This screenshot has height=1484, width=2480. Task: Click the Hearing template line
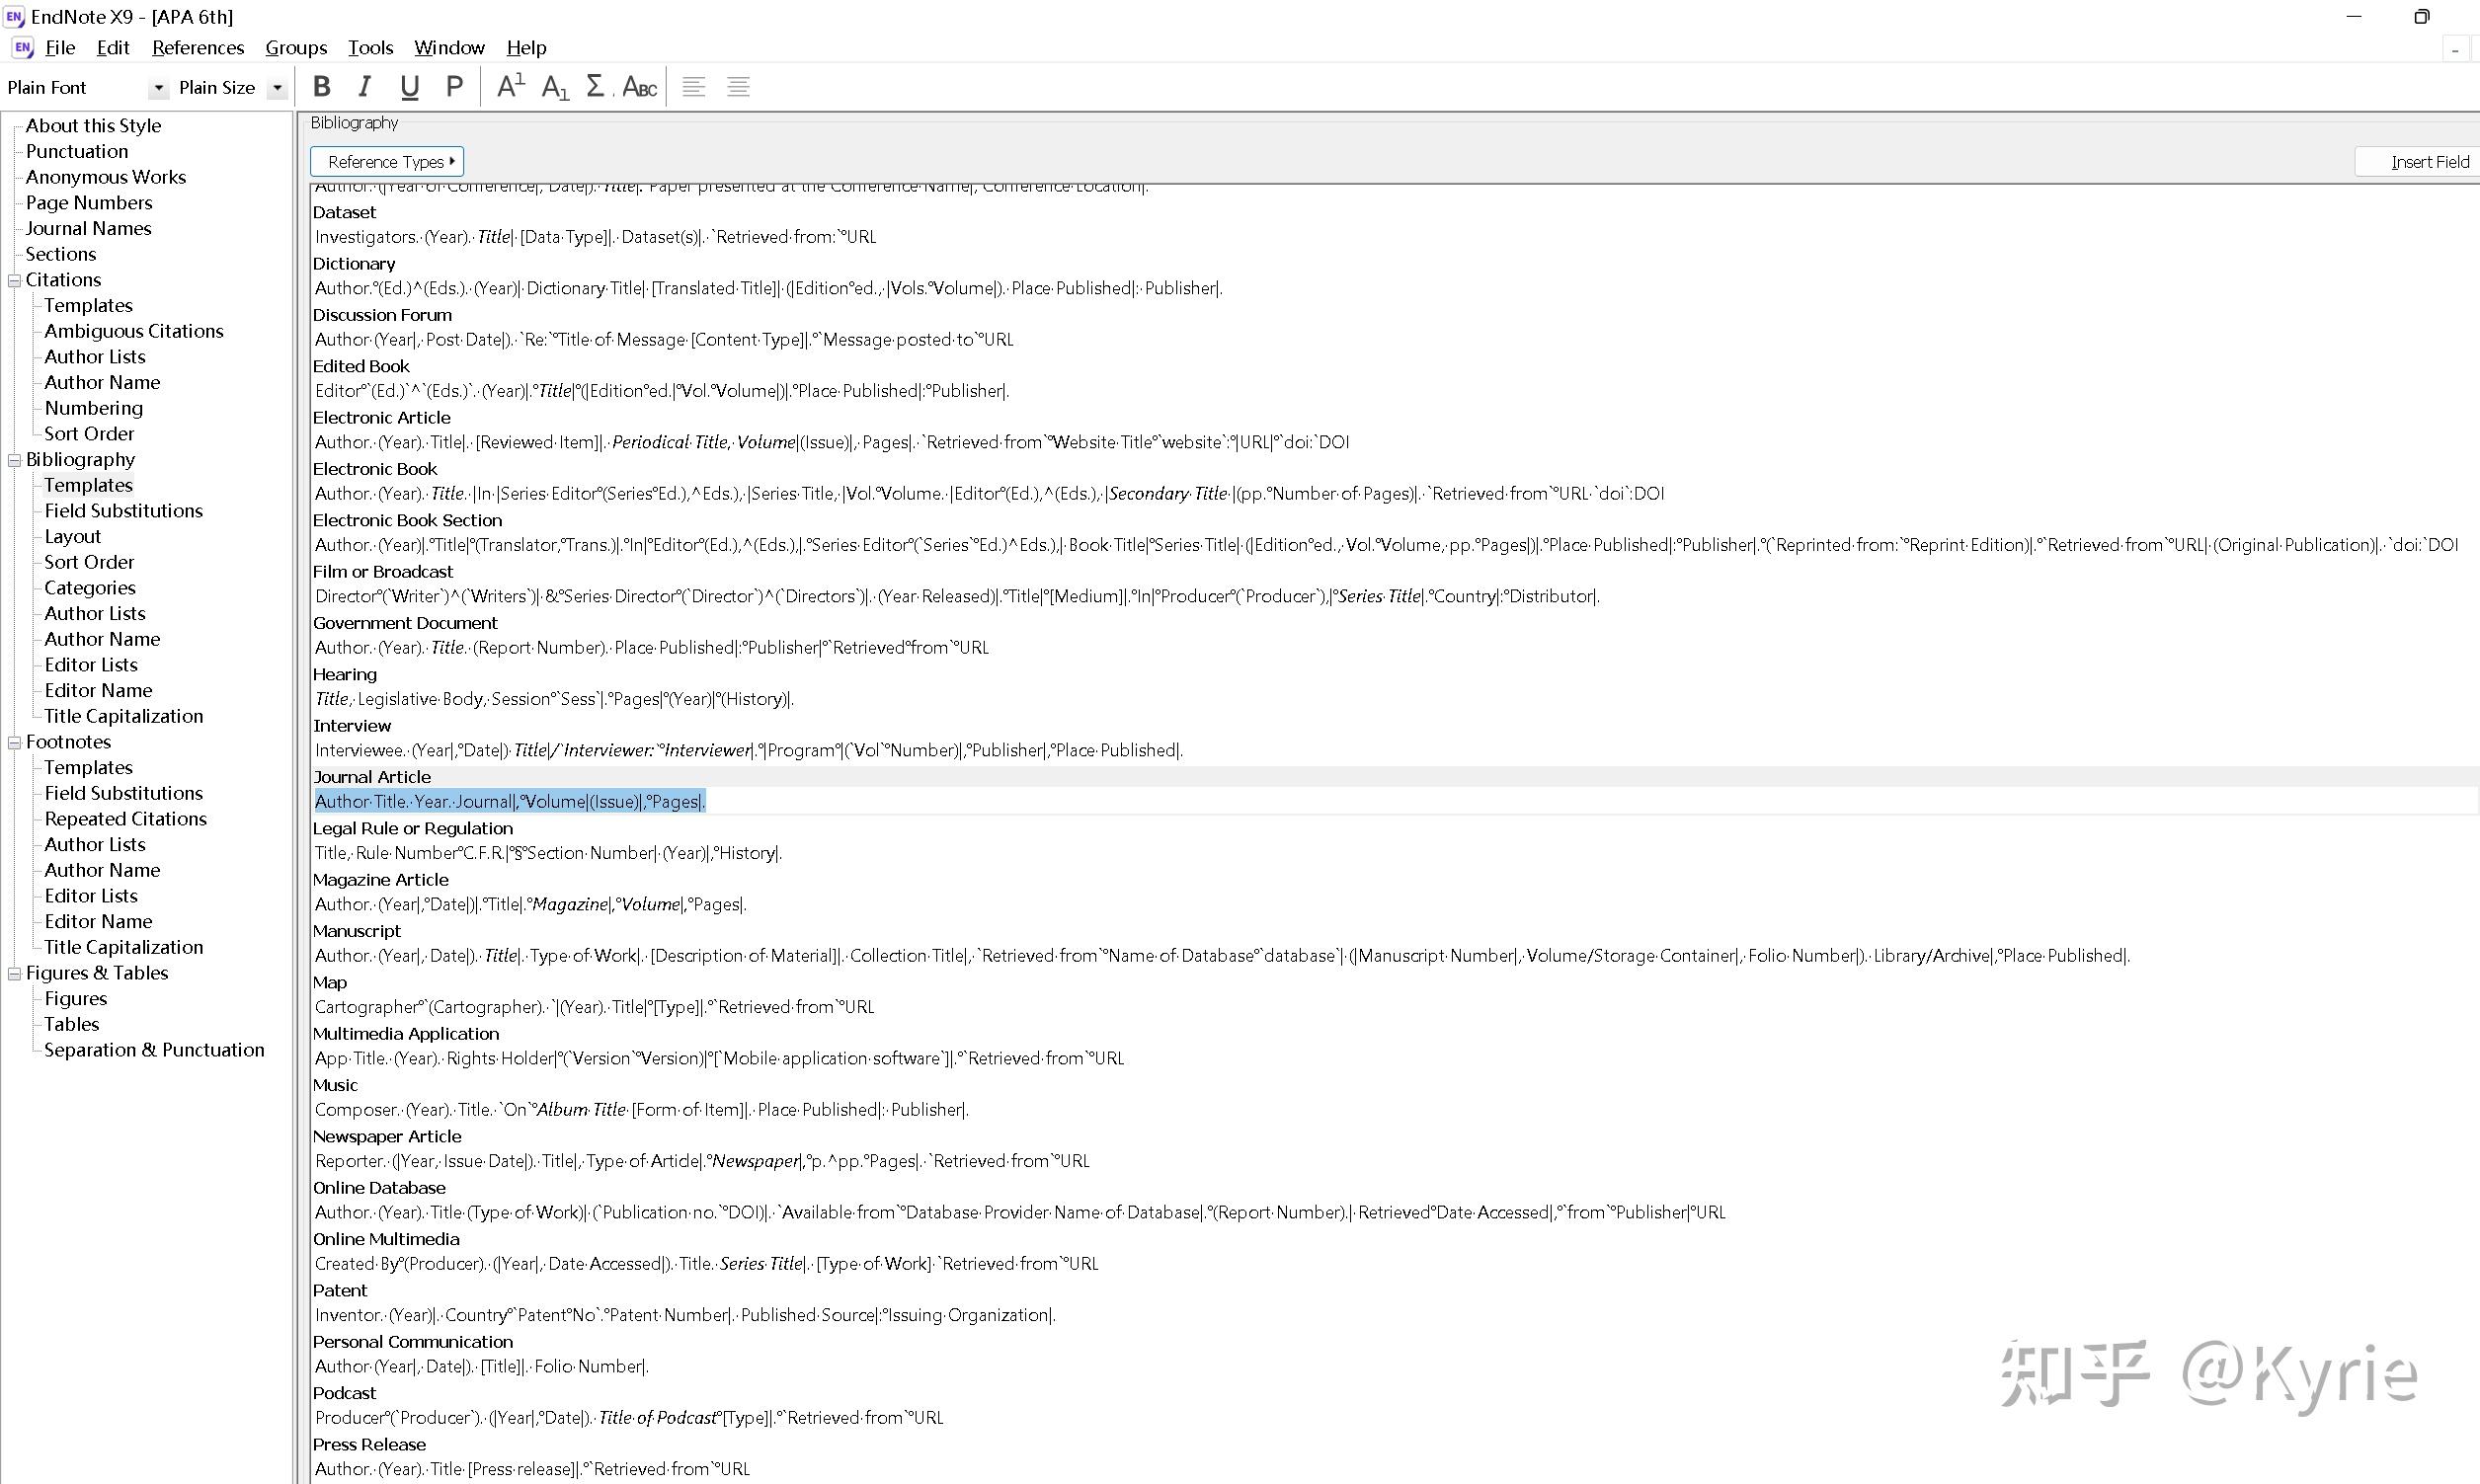554,699
